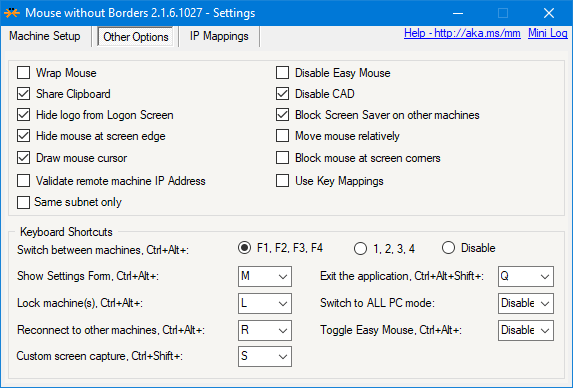This screenshot has height=388, width=573.
Task: Select the Disable radio button for machine switching
Action: (448, 248)
